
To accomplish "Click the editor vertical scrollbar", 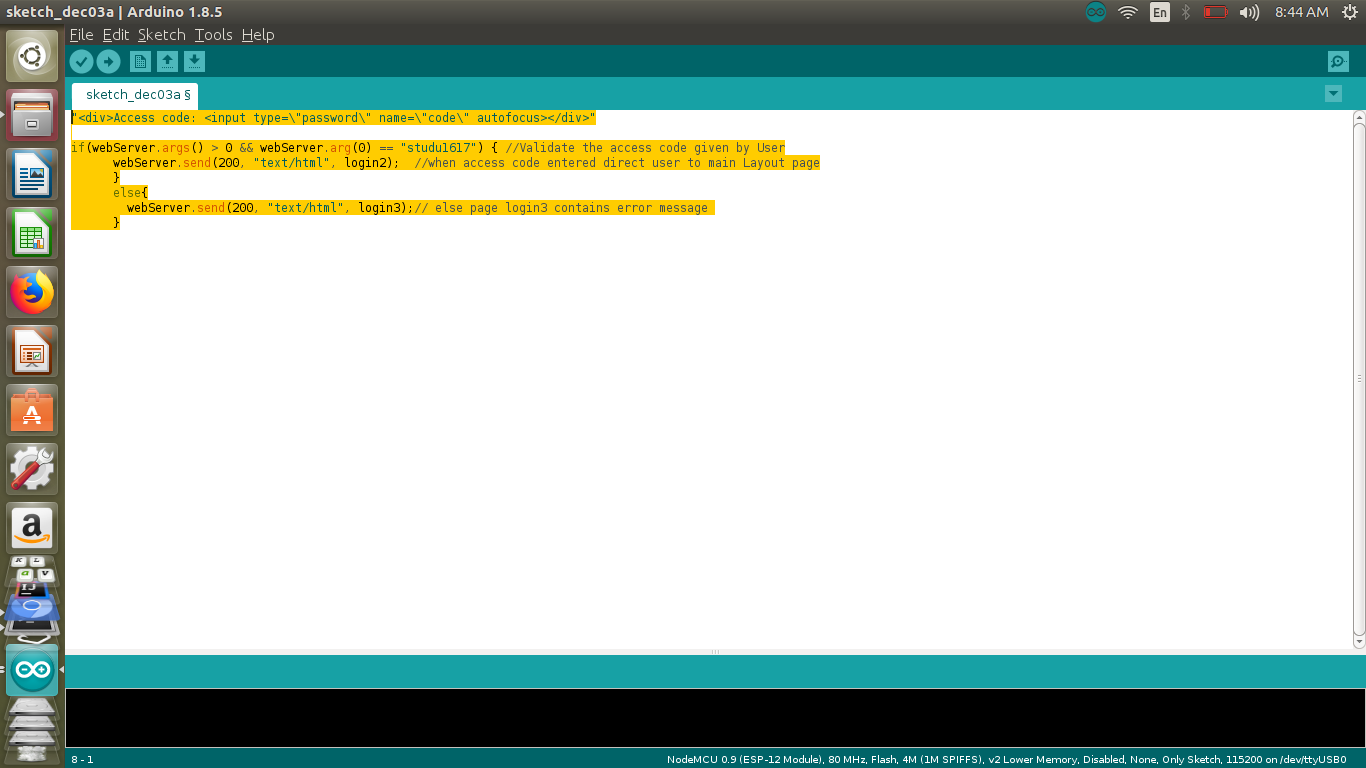I will [1359, 379].
